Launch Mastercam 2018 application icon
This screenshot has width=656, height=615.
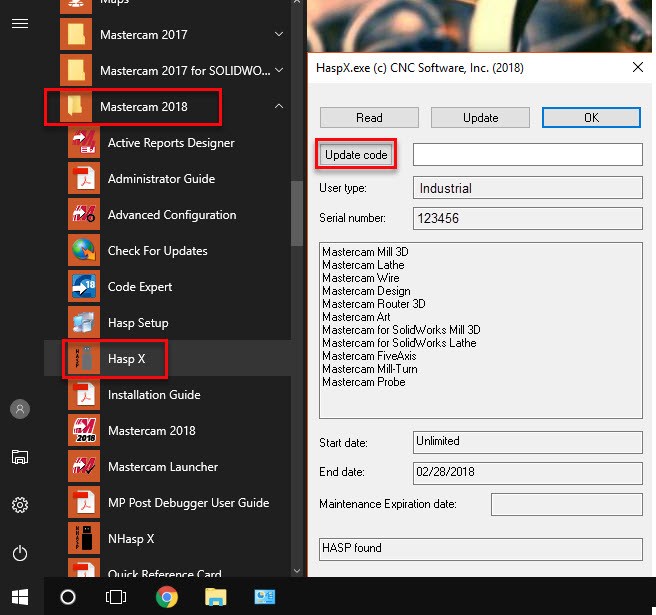84,430
